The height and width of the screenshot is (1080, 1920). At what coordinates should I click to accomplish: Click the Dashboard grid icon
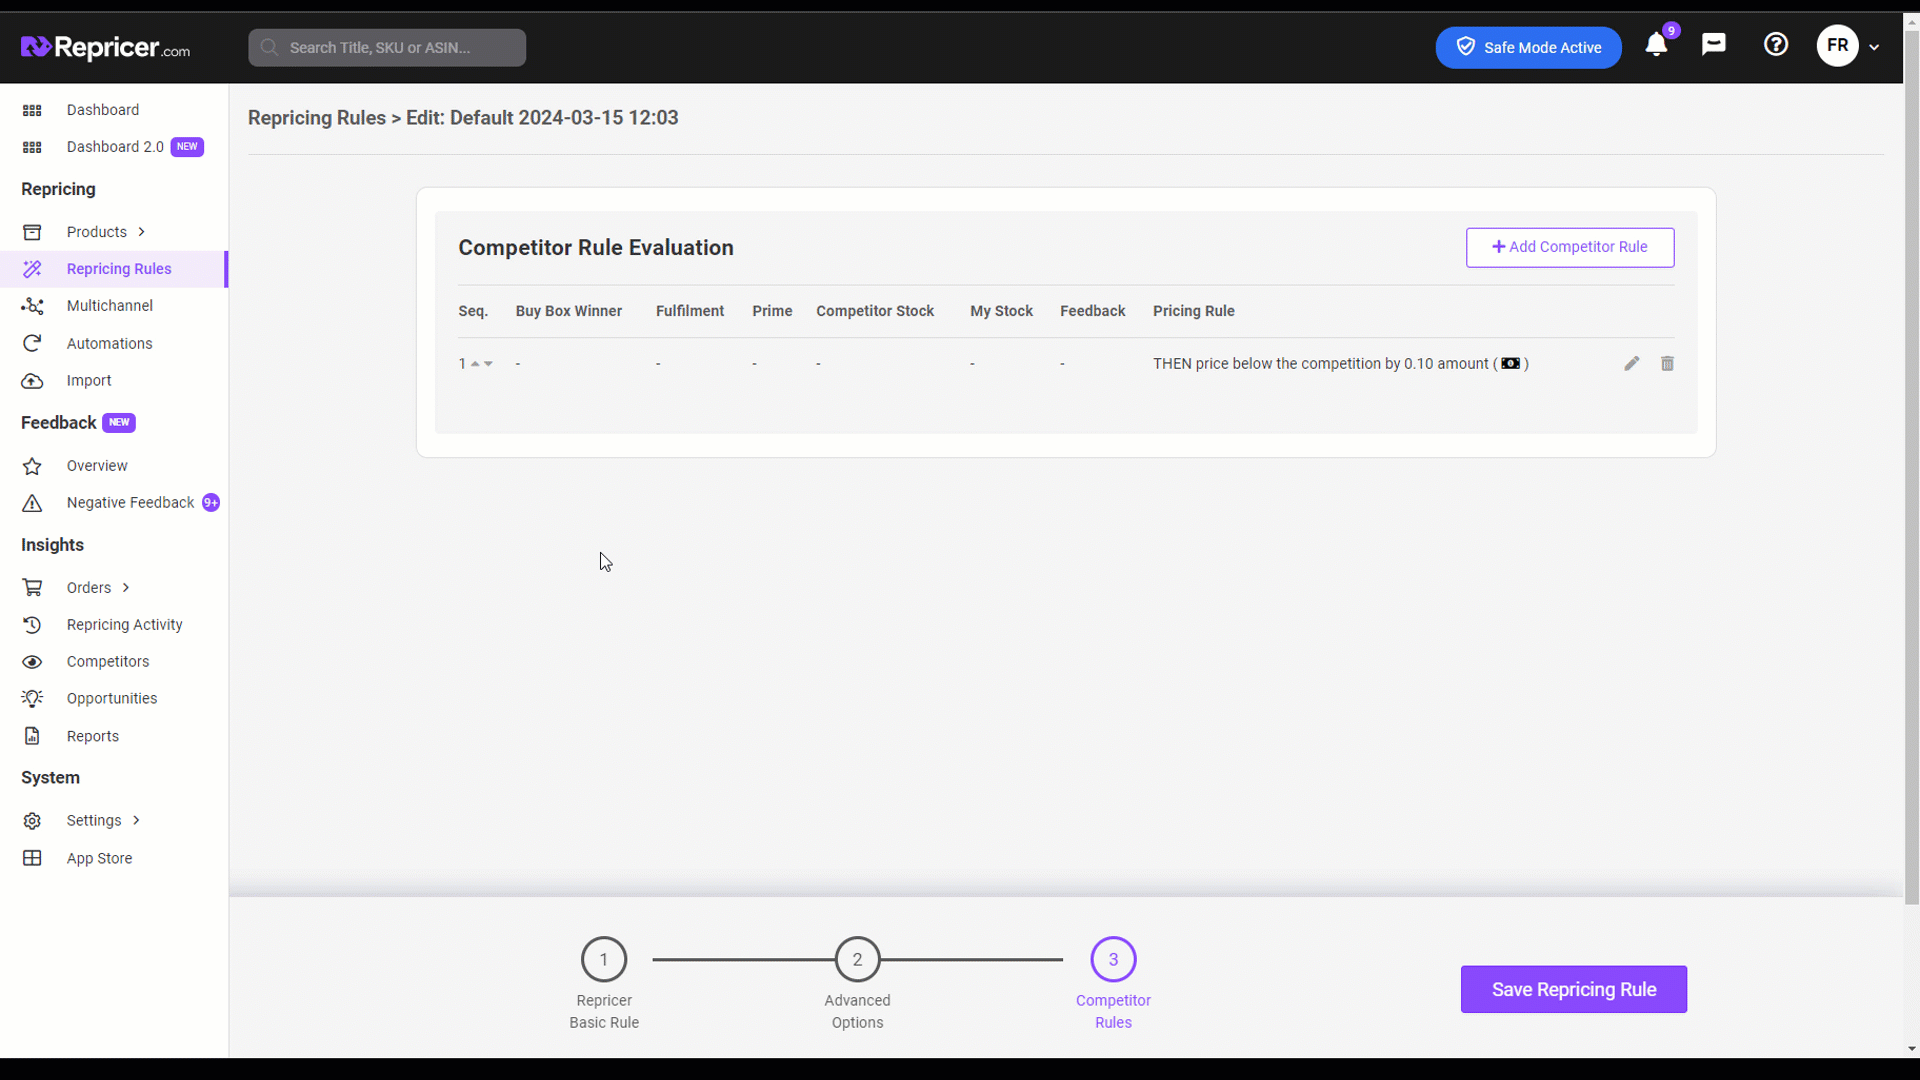[x=32, y=110]
